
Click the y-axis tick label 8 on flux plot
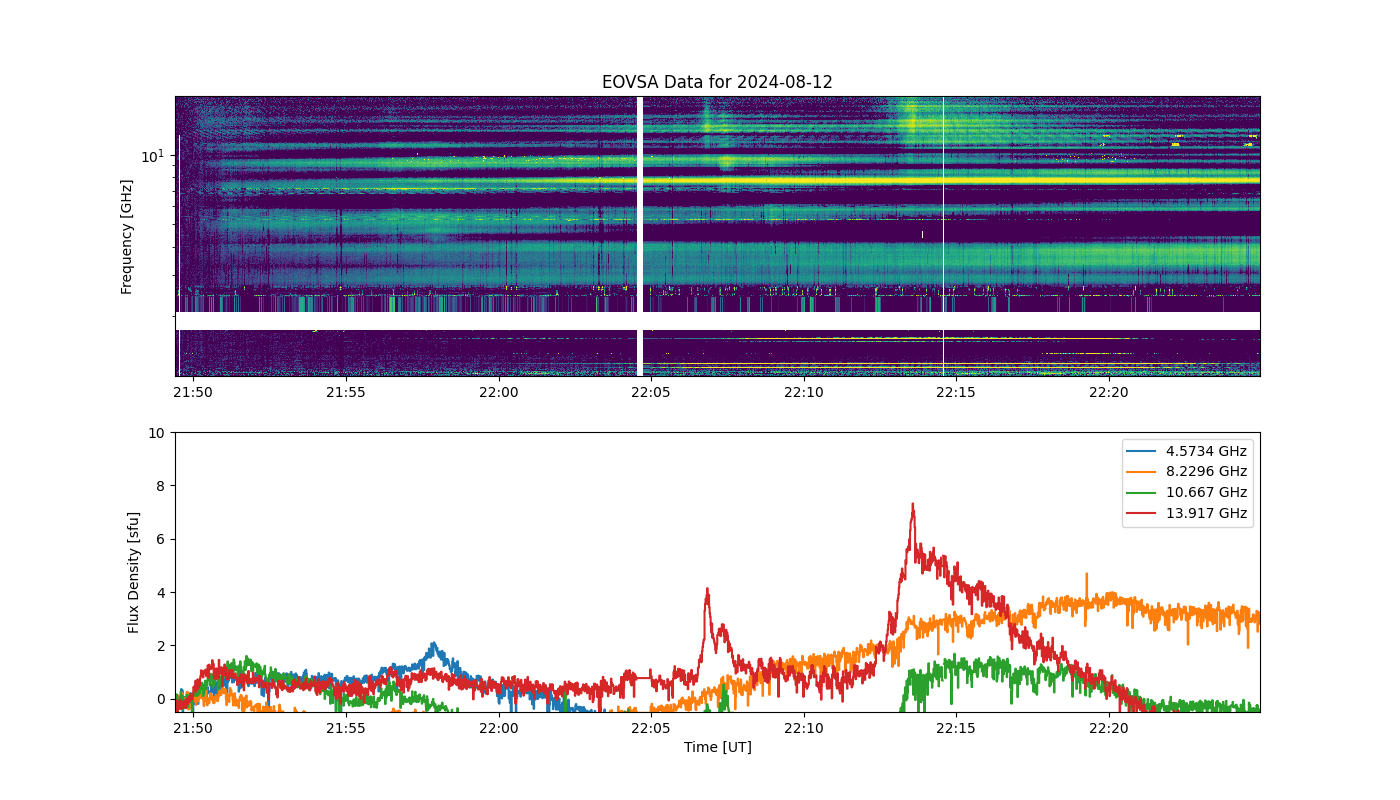coord(161,486)
